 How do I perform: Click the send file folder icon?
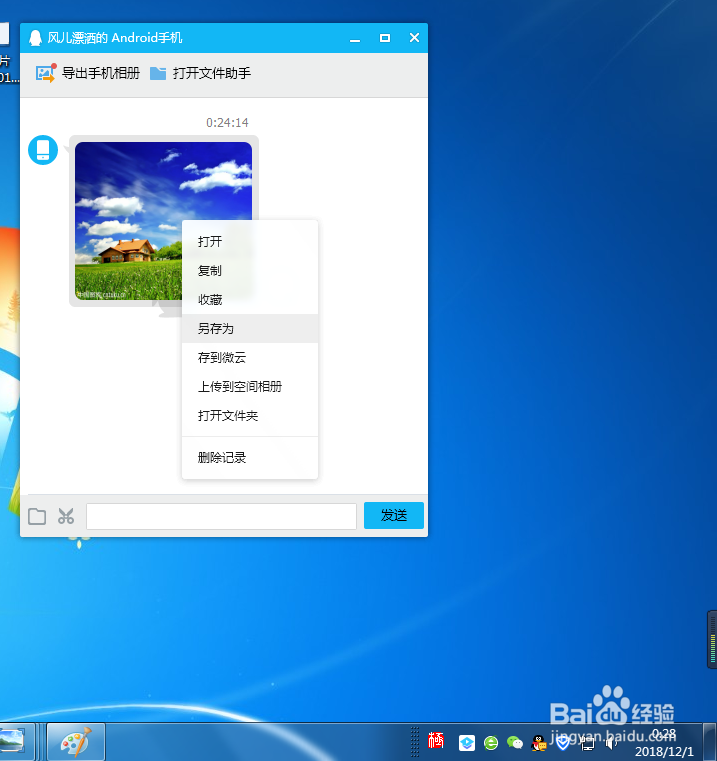(37, 516)
